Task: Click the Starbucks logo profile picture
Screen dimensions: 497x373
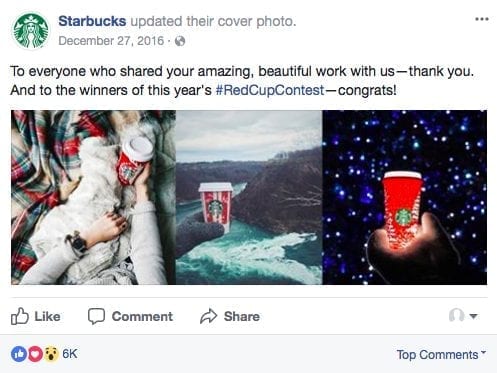Action: coord(31,31)
